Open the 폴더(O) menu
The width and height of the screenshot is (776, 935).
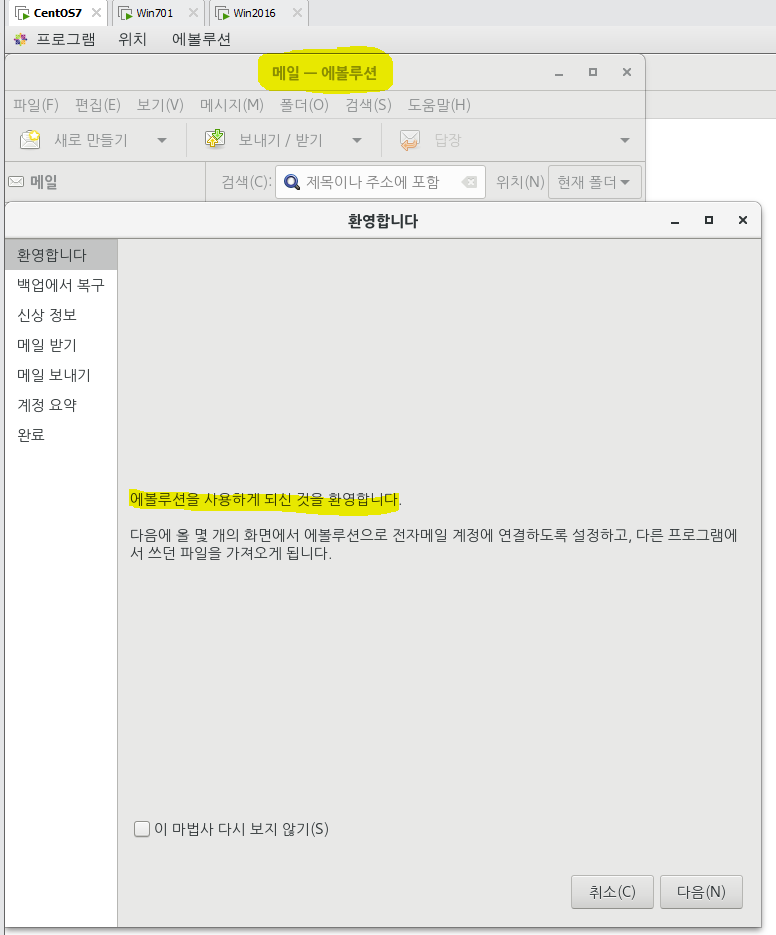tap(305, 105)
